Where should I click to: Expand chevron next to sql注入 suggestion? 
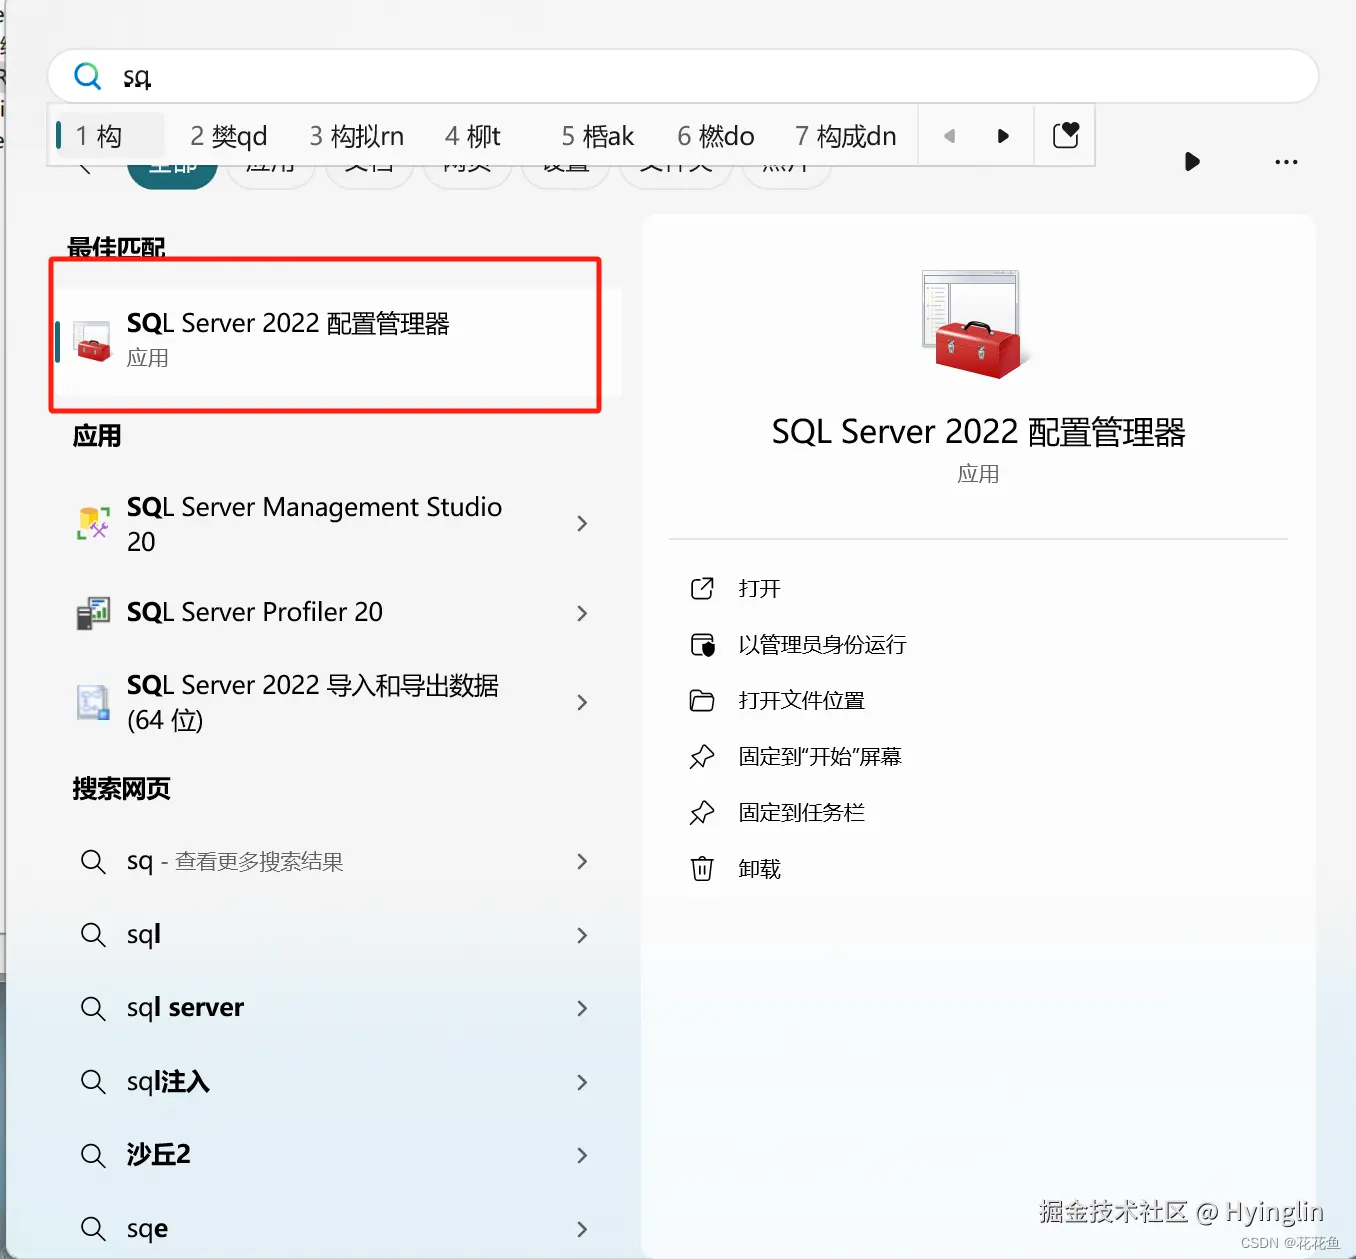pyautogui.click(x=582, y=1082)
